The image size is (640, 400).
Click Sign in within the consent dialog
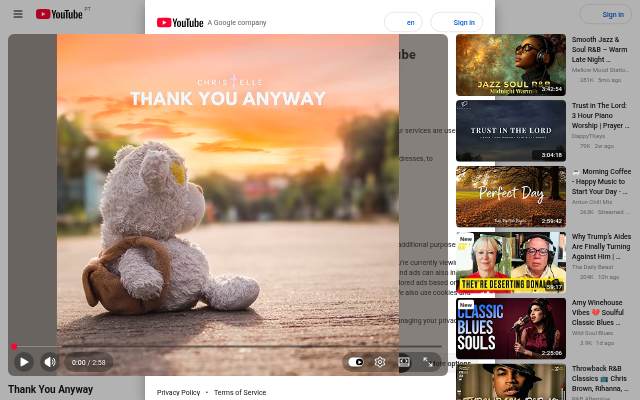pos(457,22)
